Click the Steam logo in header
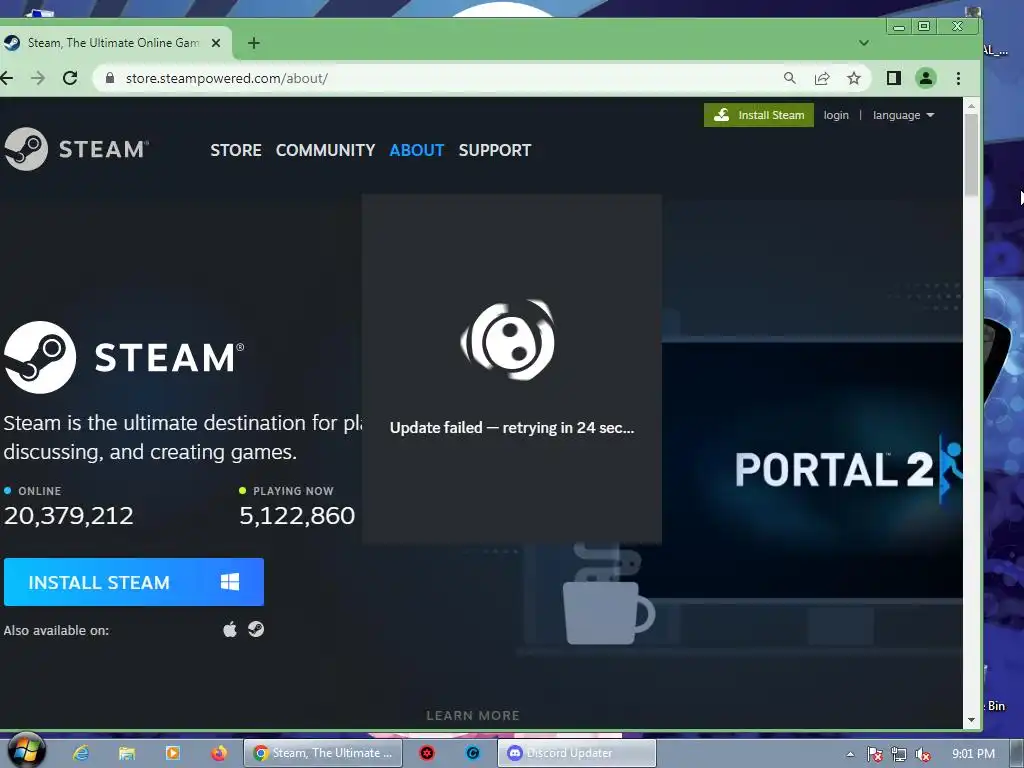 click(x=76, y=149)
